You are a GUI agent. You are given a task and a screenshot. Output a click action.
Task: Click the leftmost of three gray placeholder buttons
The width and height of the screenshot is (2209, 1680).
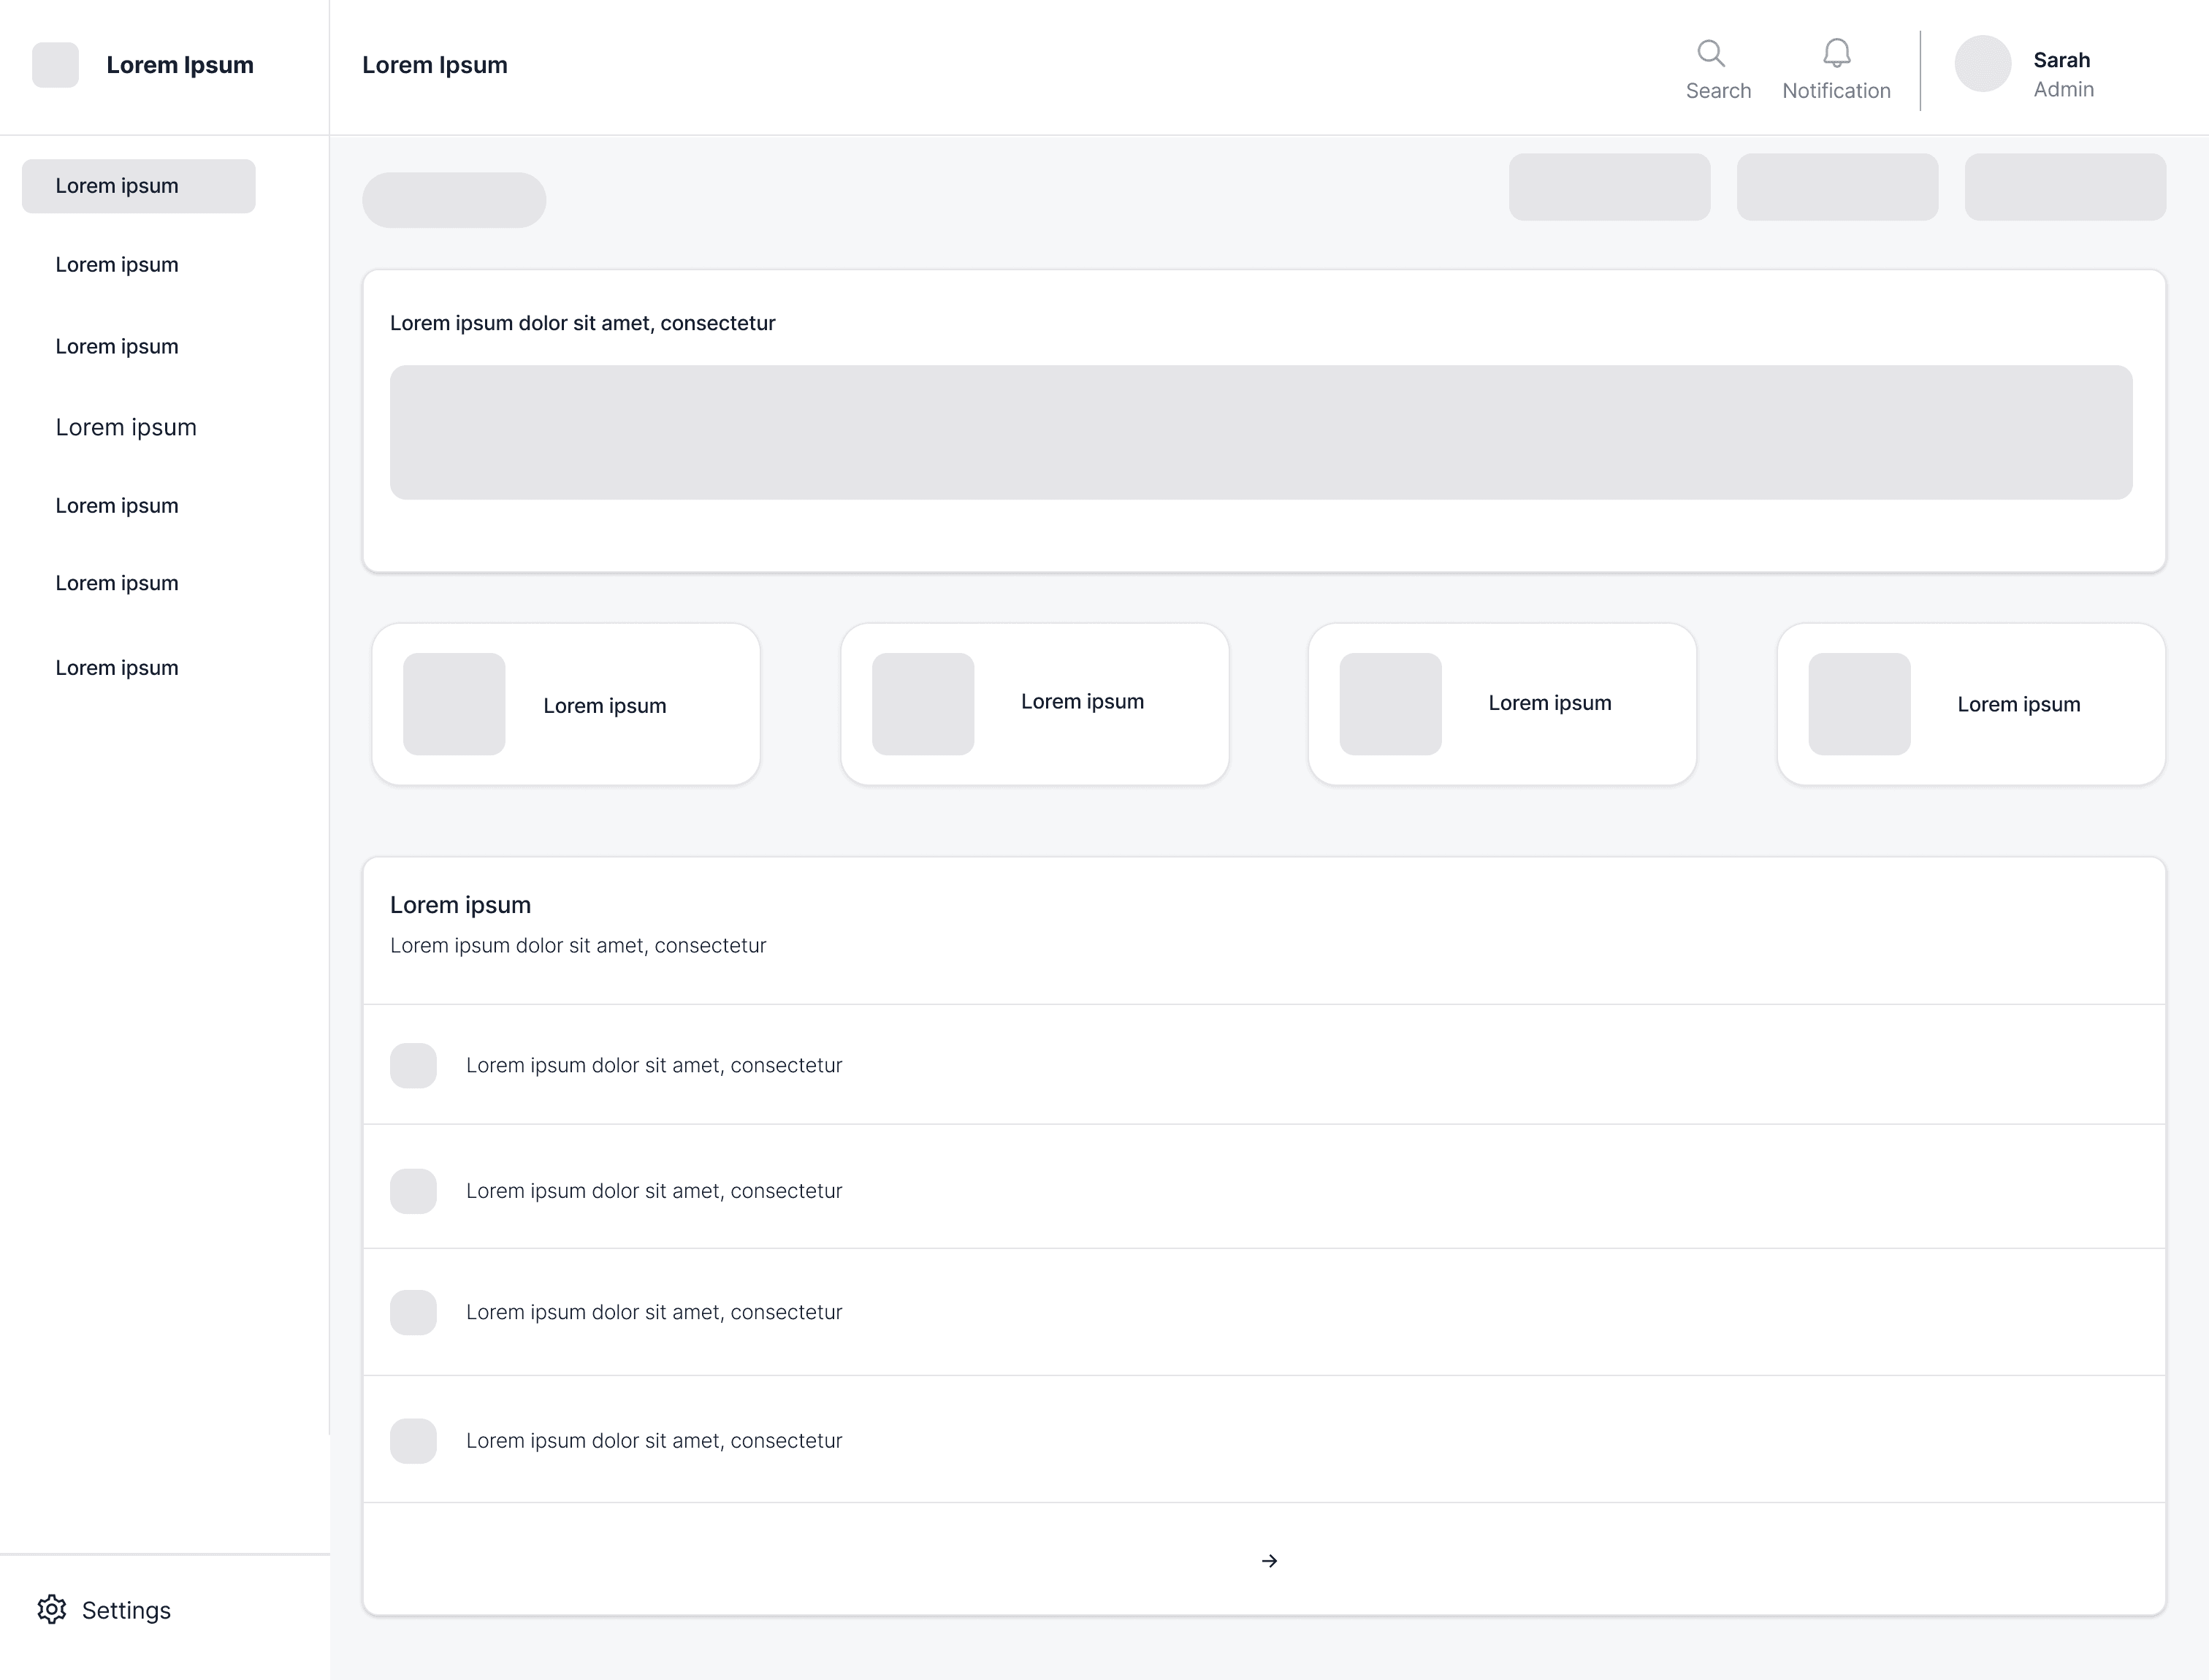coord(1609,187)
